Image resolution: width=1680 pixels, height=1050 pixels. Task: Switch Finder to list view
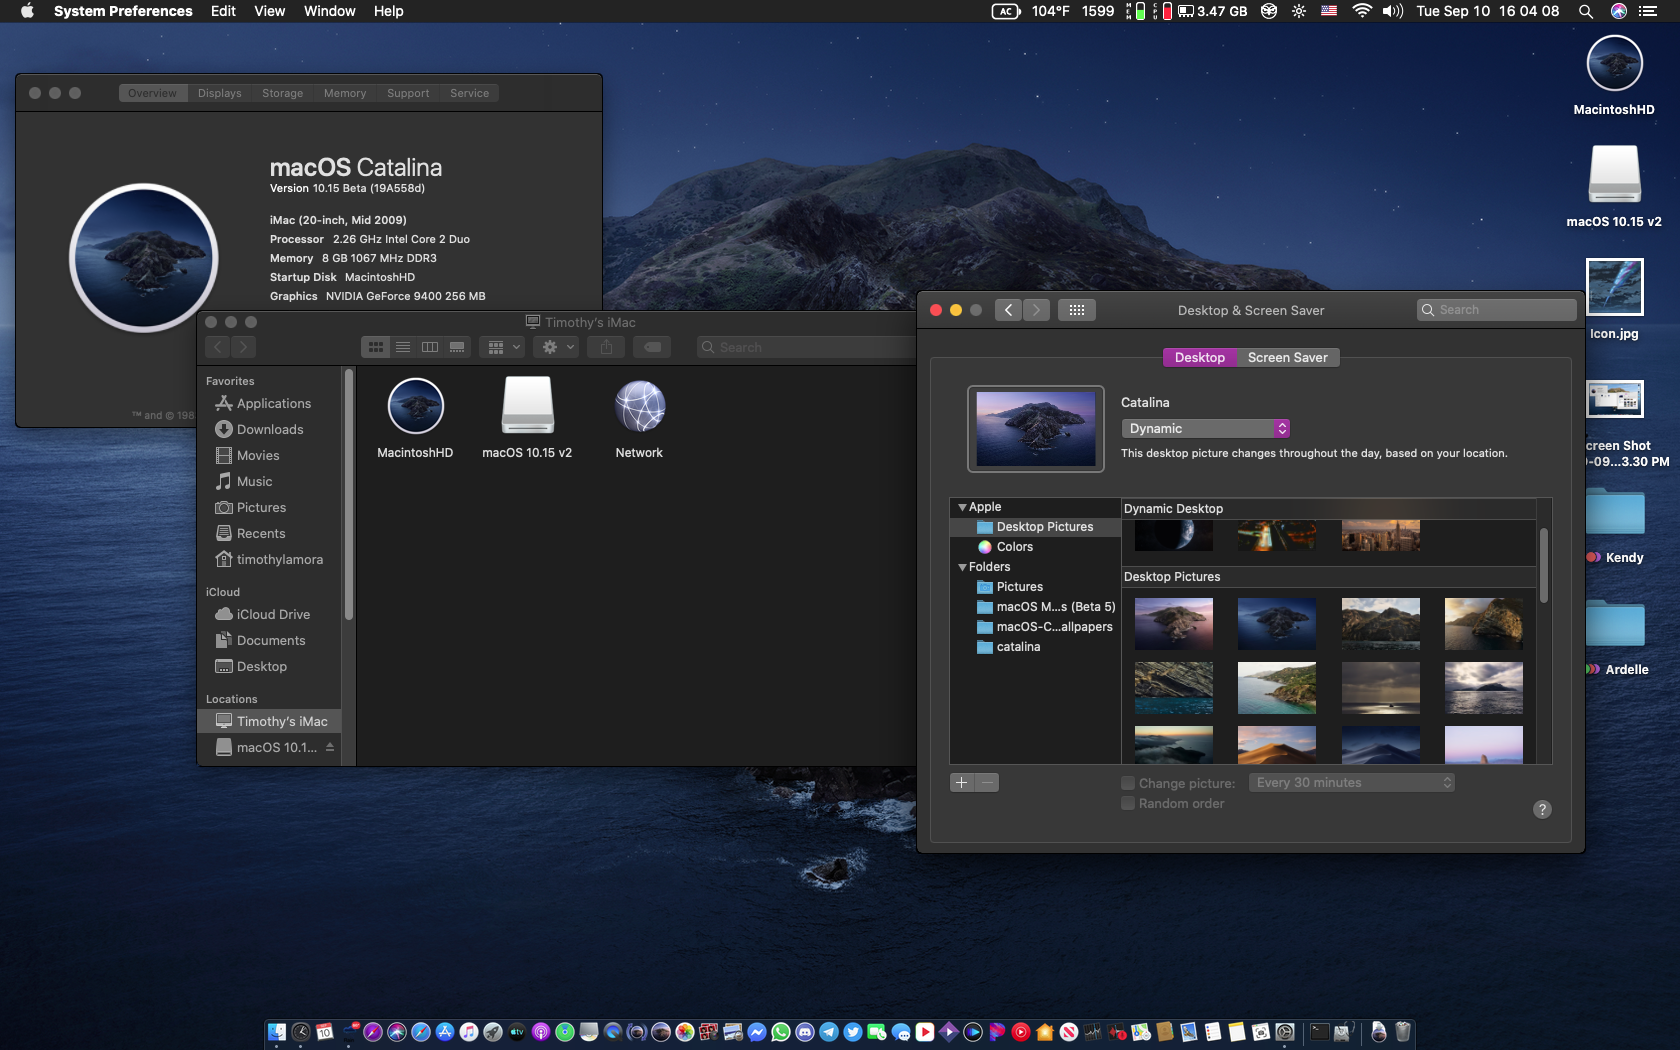pyautogui.click(x=402, y=347)
